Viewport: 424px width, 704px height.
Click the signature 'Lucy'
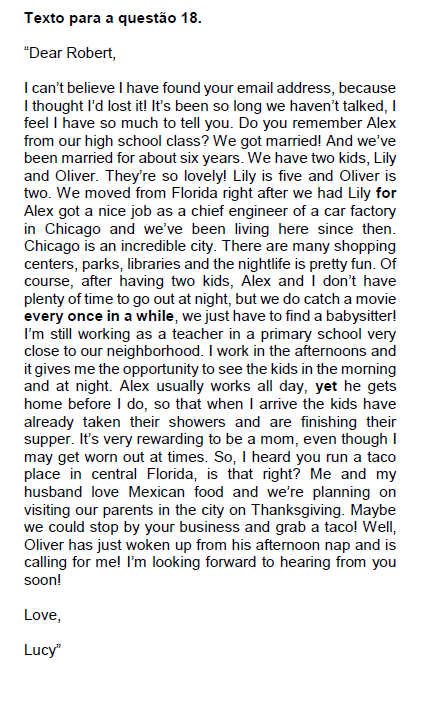point(40,650)
